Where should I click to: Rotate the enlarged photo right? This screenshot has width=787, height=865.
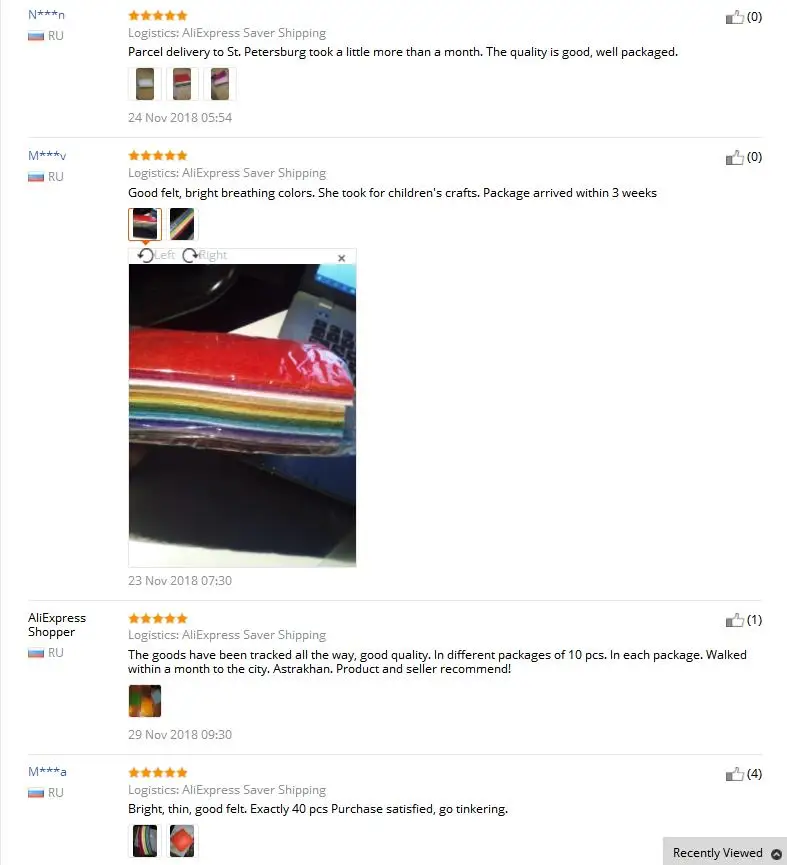point(205,255)
